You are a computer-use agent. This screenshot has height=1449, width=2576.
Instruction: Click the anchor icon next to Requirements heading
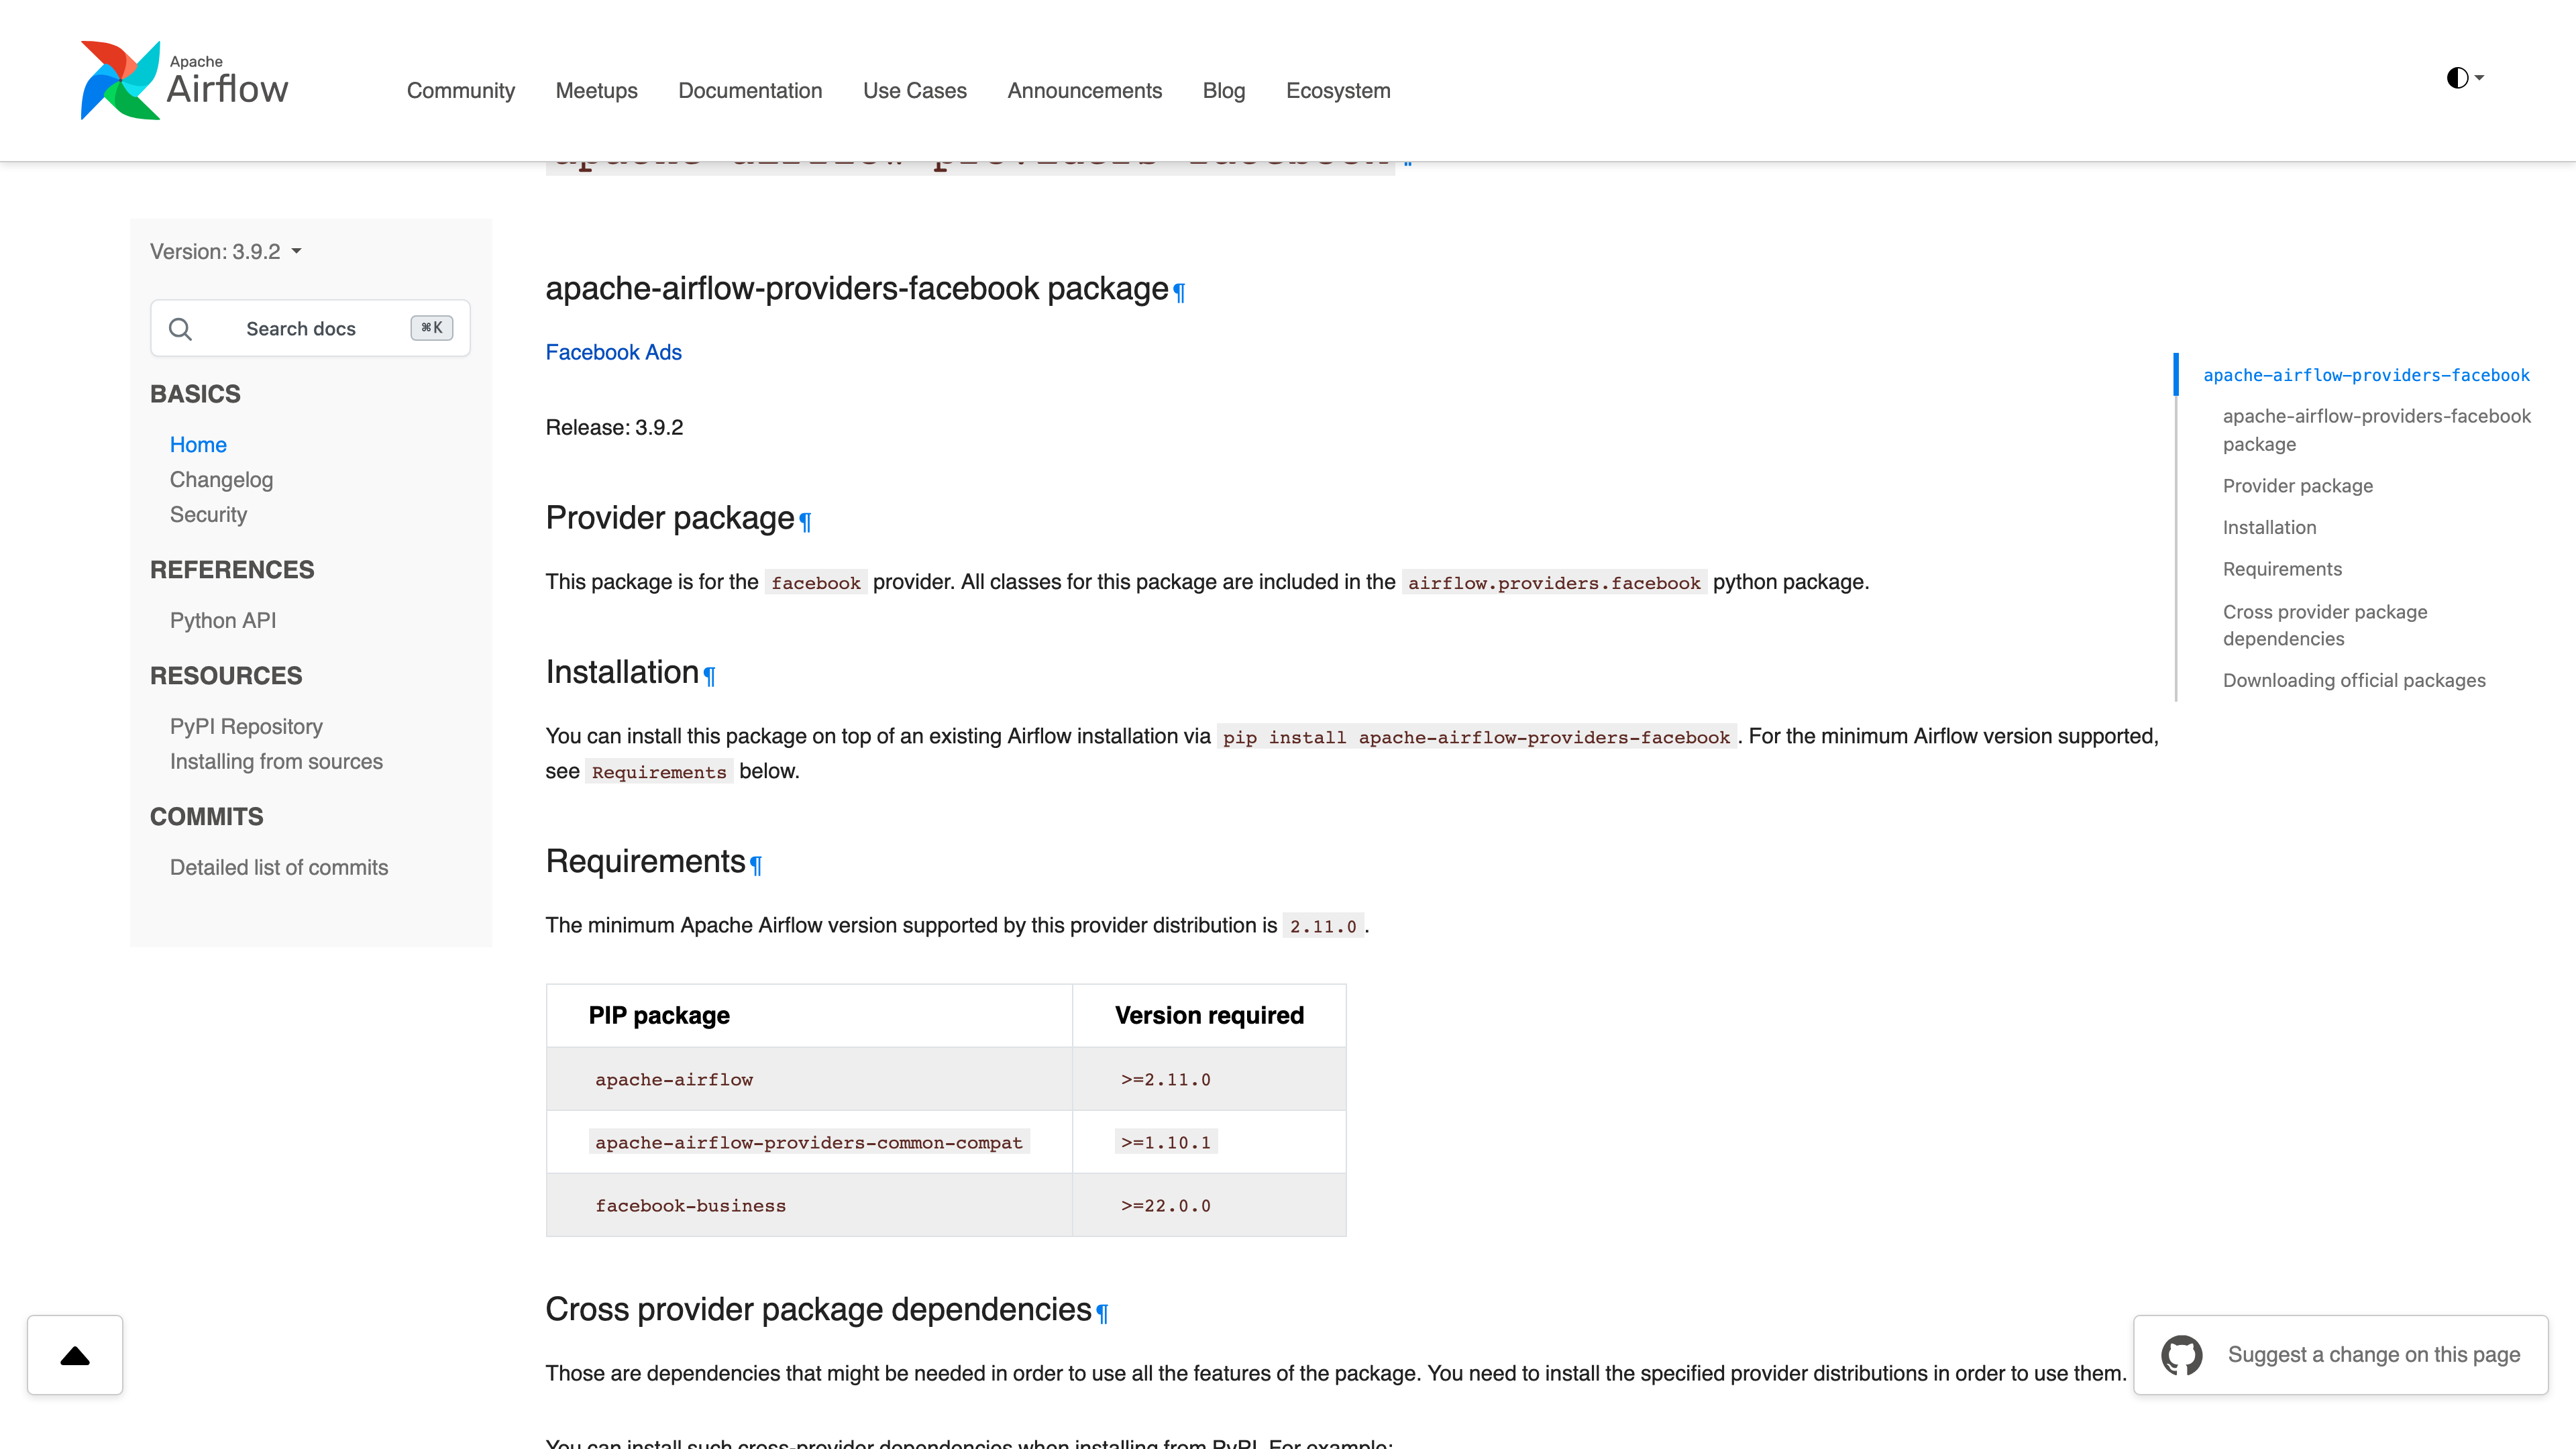point(757,866)
